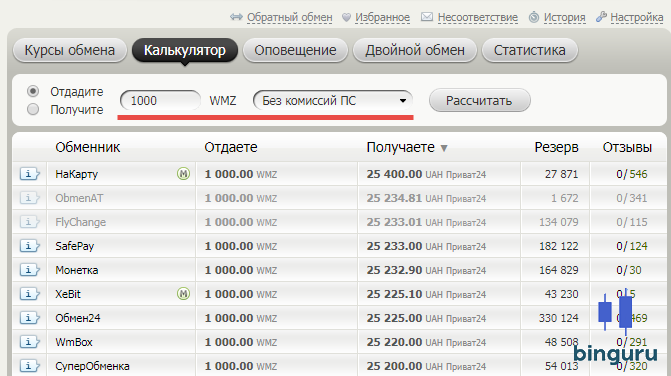Open reviews 0/341 for ObmenAT

[632, 198]
